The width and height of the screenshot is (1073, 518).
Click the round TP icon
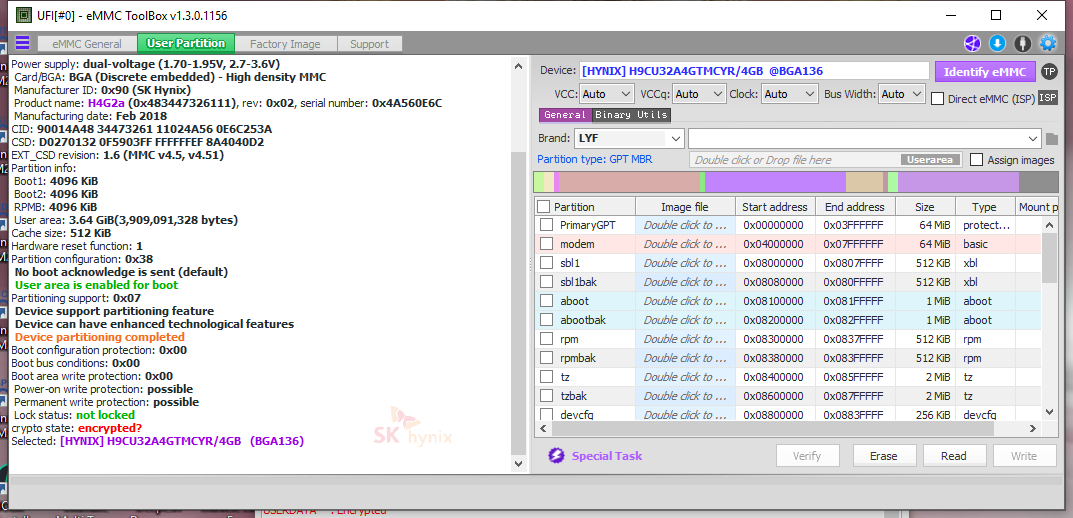tap(1048, 71)
